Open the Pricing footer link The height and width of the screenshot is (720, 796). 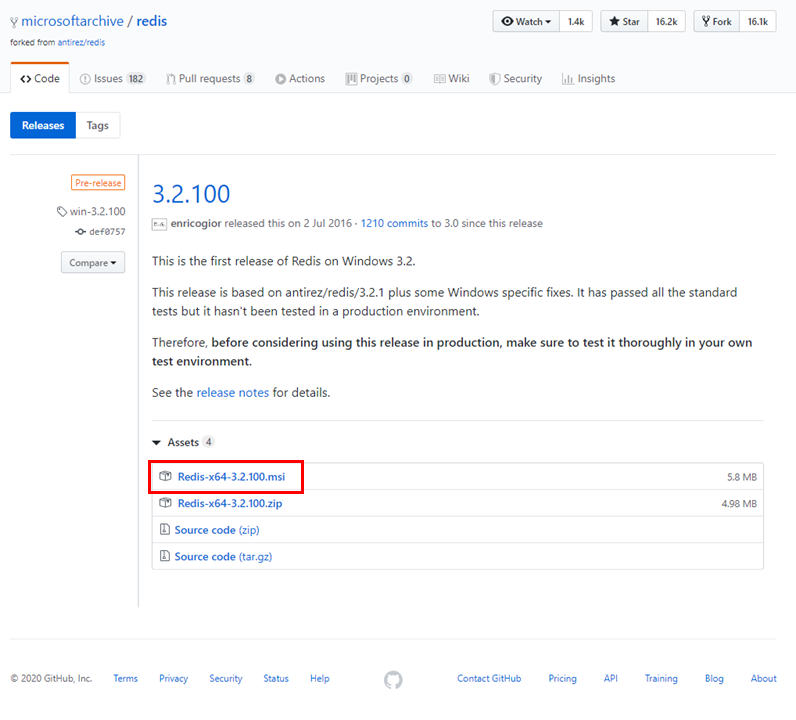click(562, 678)
